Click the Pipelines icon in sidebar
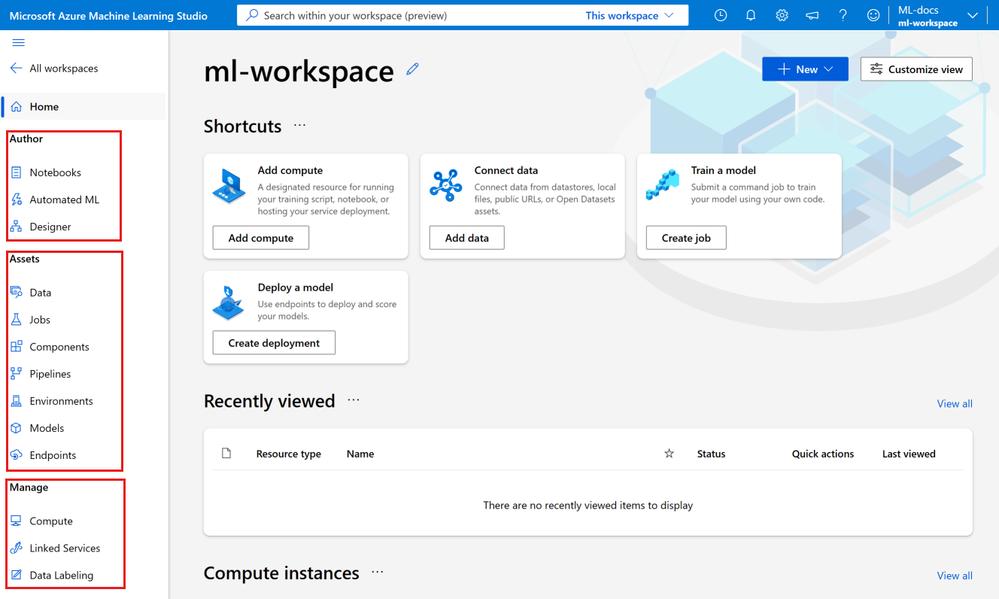 tap(17, 373)
